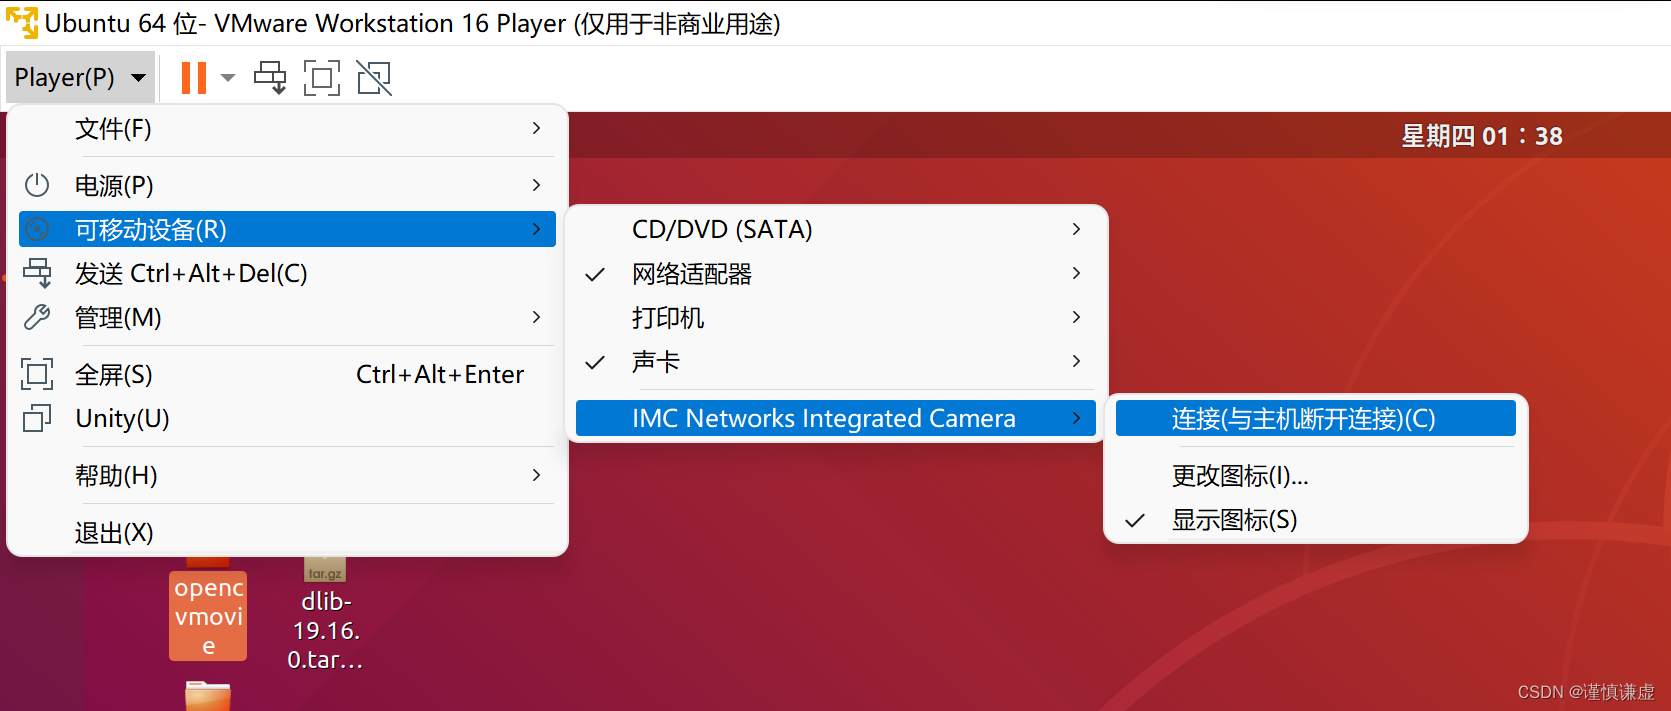Open the 声卡 submenu entry
Viewport: 1671px width, 711px height.
836,361
